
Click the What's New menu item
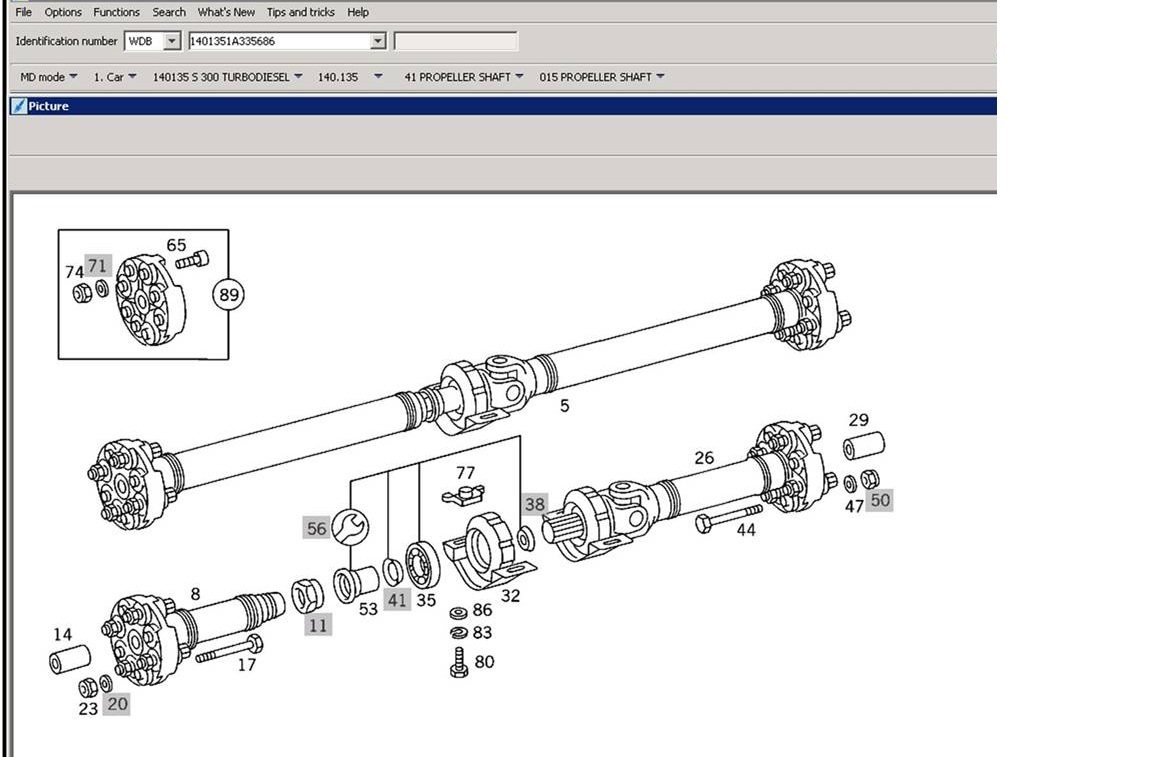click(226, 12)
